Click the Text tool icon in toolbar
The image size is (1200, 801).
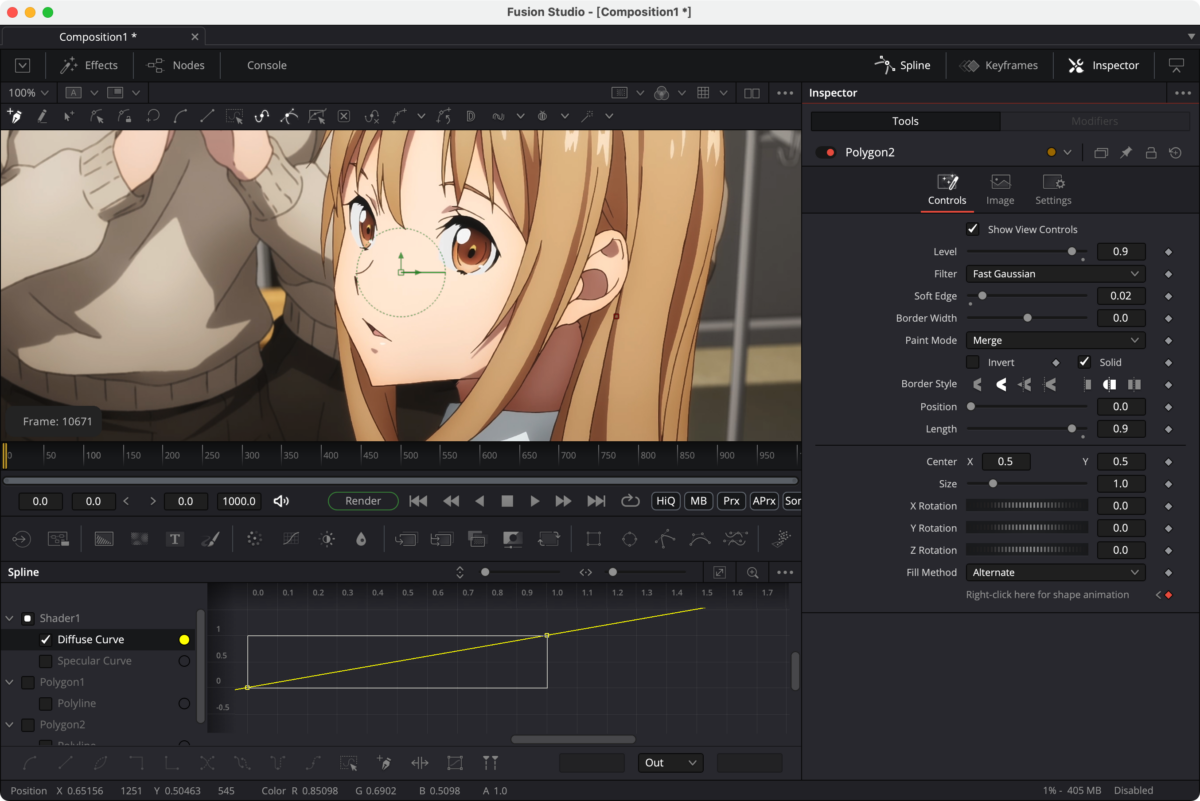[175, 539]
